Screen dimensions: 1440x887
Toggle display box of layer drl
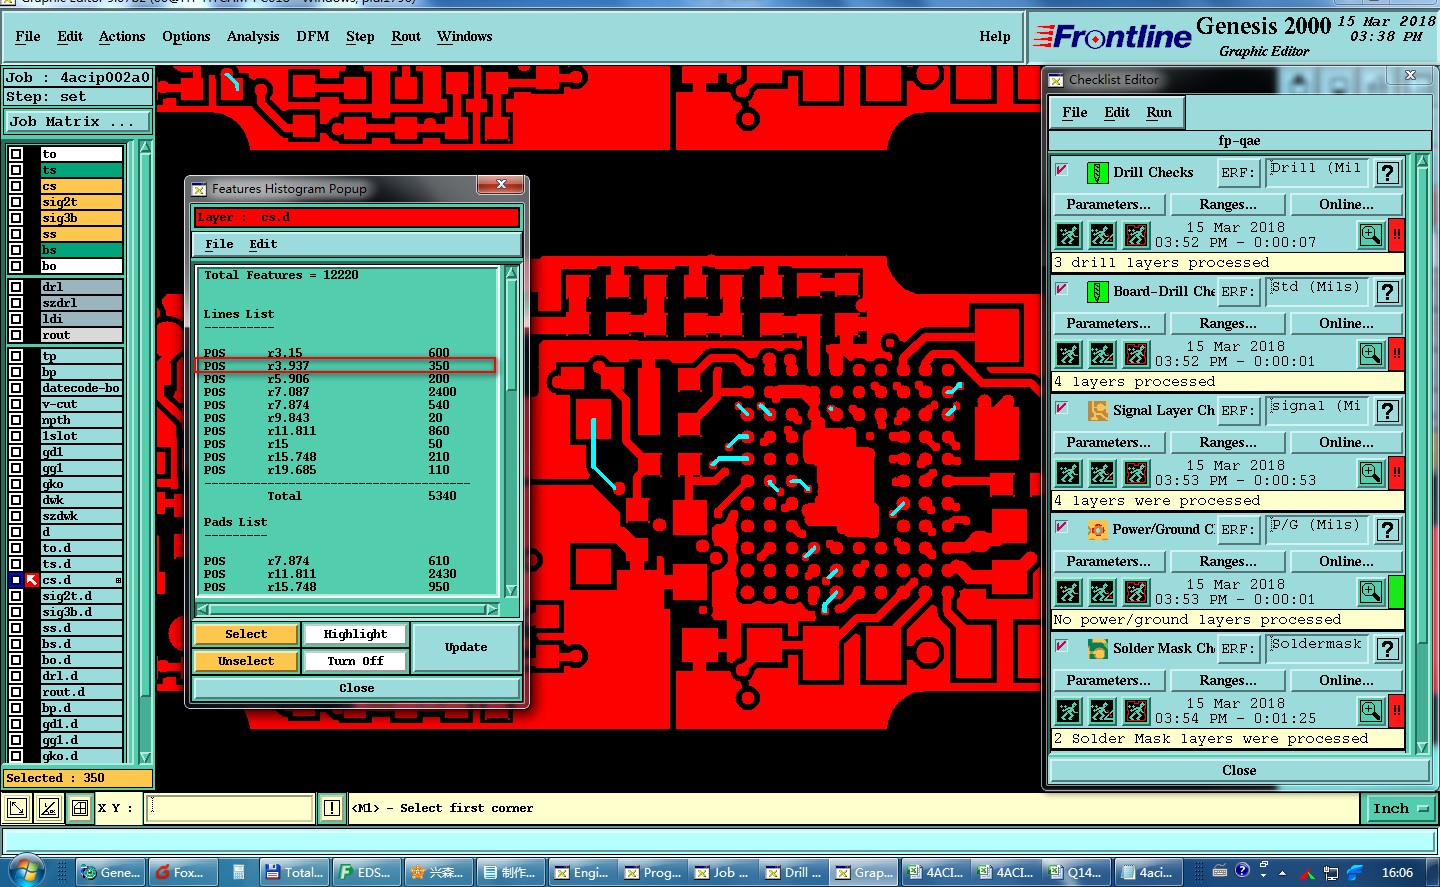[x=16, y=287]
